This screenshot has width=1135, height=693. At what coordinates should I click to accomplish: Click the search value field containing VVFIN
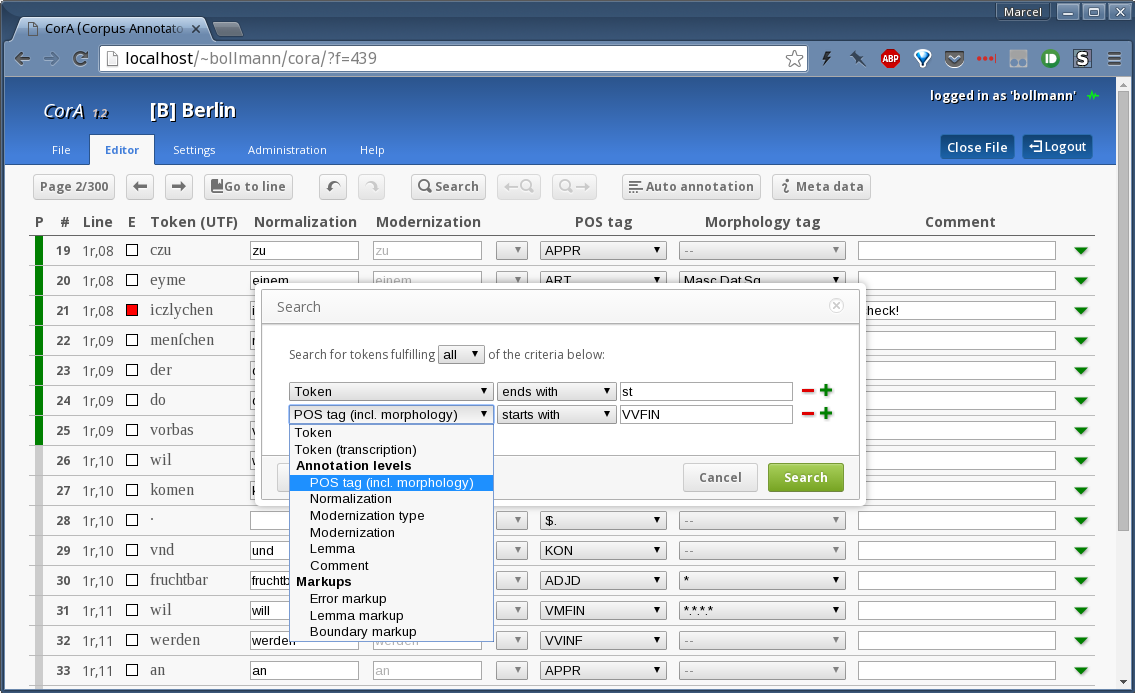click(705, 414)
